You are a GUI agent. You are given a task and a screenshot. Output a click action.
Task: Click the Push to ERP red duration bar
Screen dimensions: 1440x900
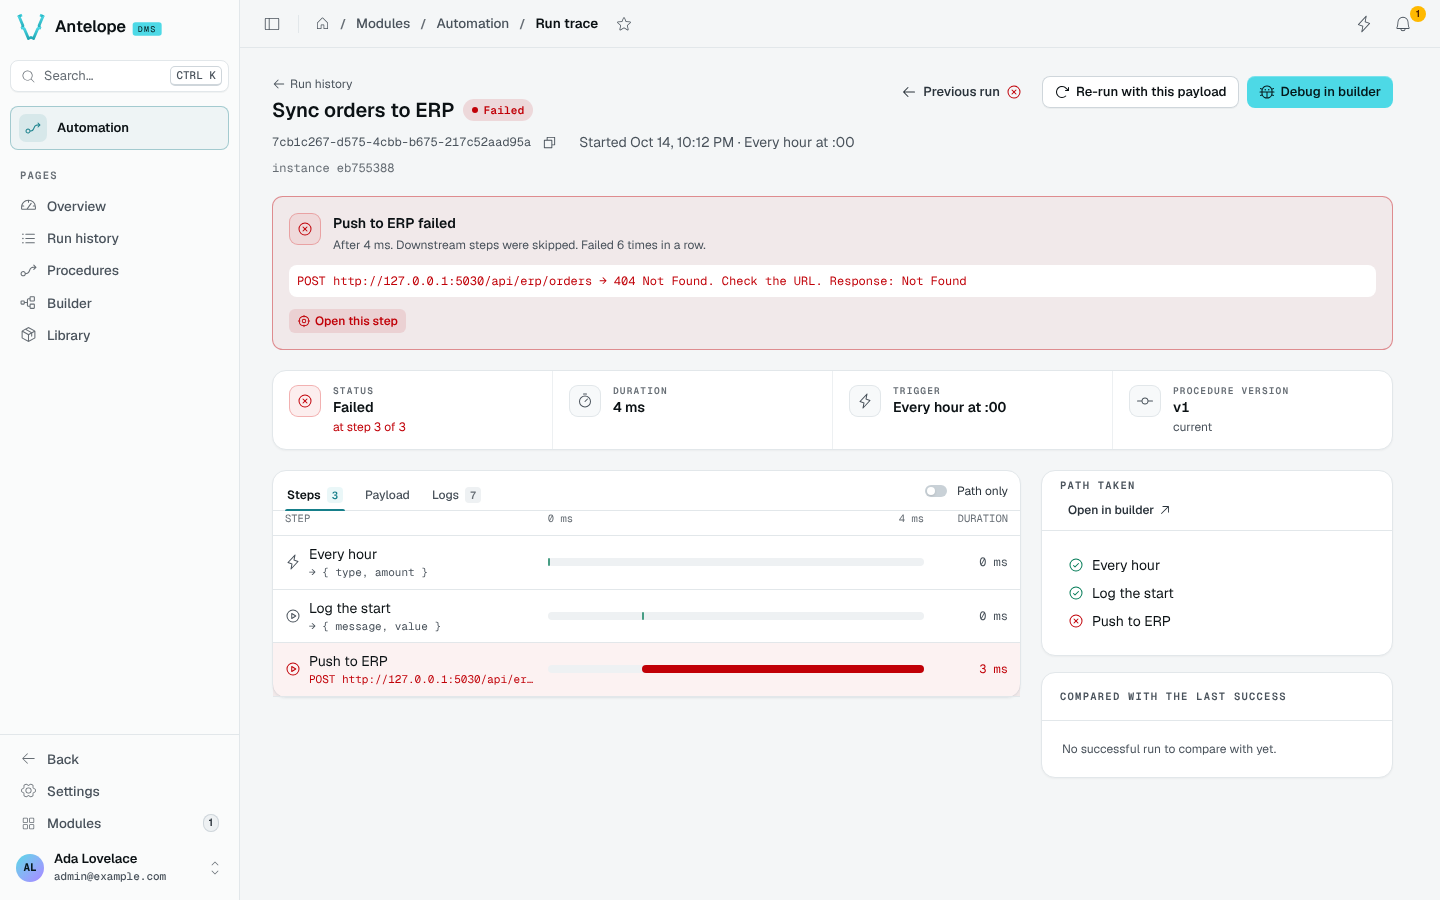(x=783, y=669)
